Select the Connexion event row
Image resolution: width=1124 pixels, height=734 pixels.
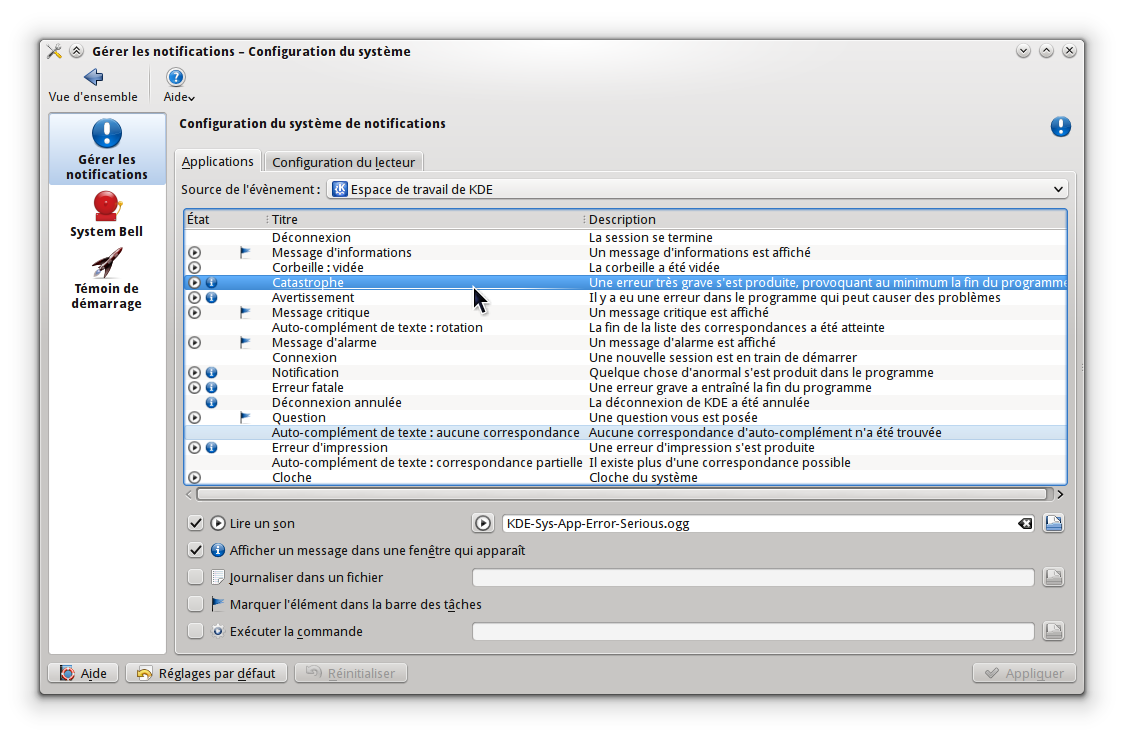[x=625, y=358]
